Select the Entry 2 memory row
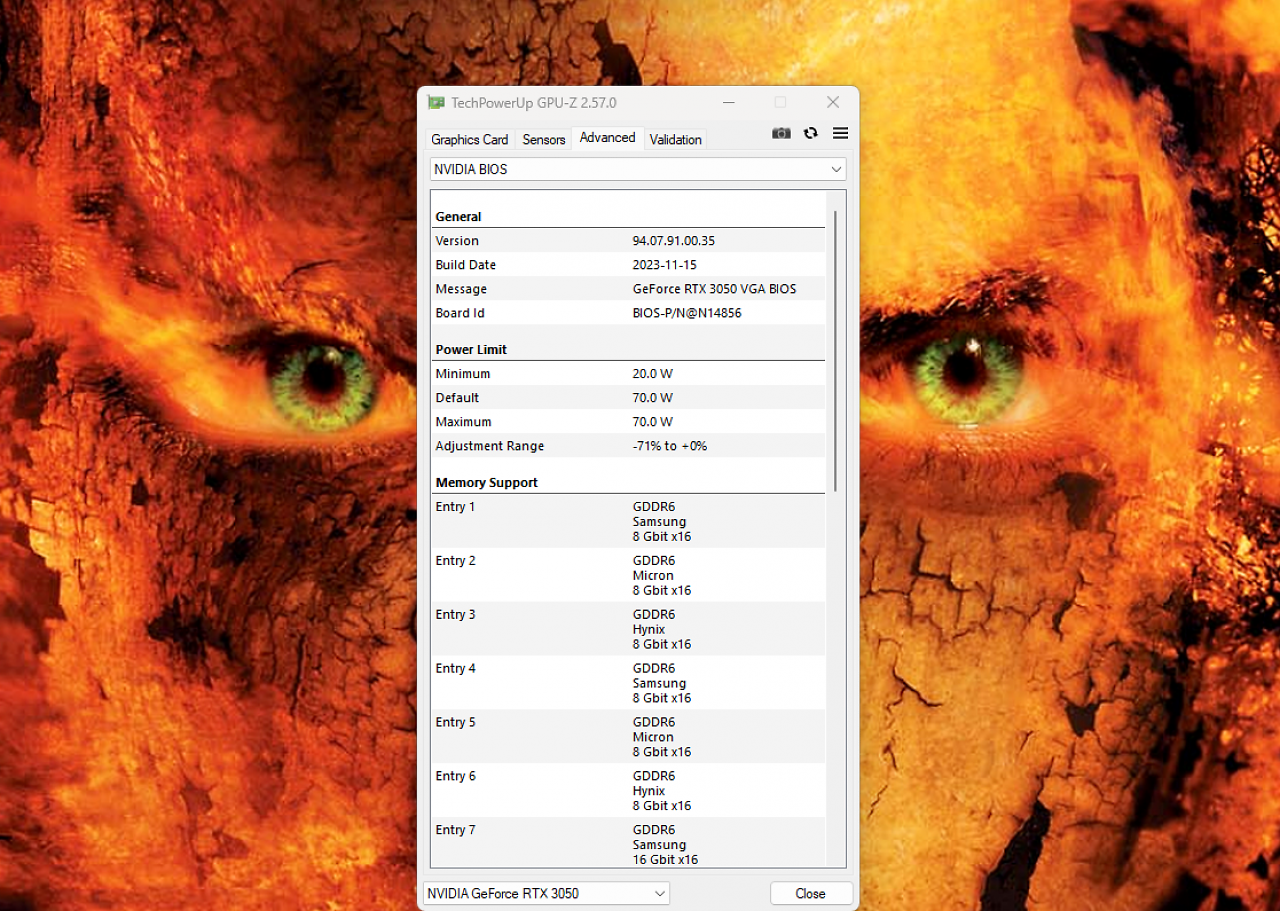Viewport: 1280px width, 911px height. point(628,575)
